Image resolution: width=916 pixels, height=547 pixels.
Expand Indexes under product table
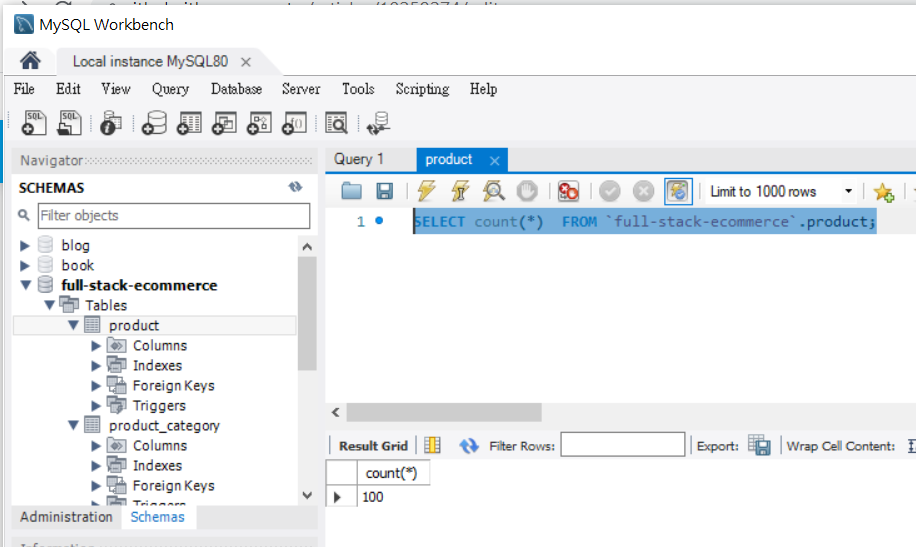pyautogui.click(x=96, y=365)
